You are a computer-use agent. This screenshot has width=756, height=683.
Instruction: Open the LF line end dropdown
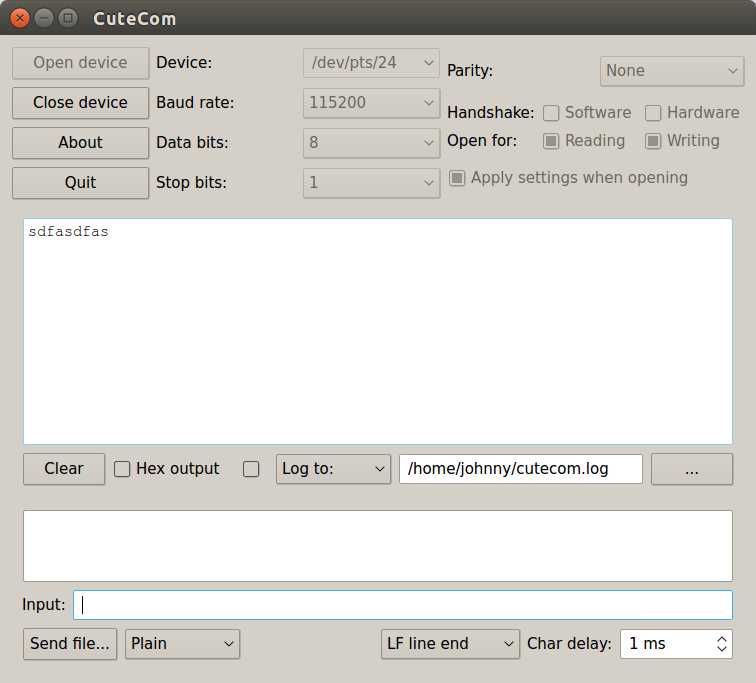point(450,643)
